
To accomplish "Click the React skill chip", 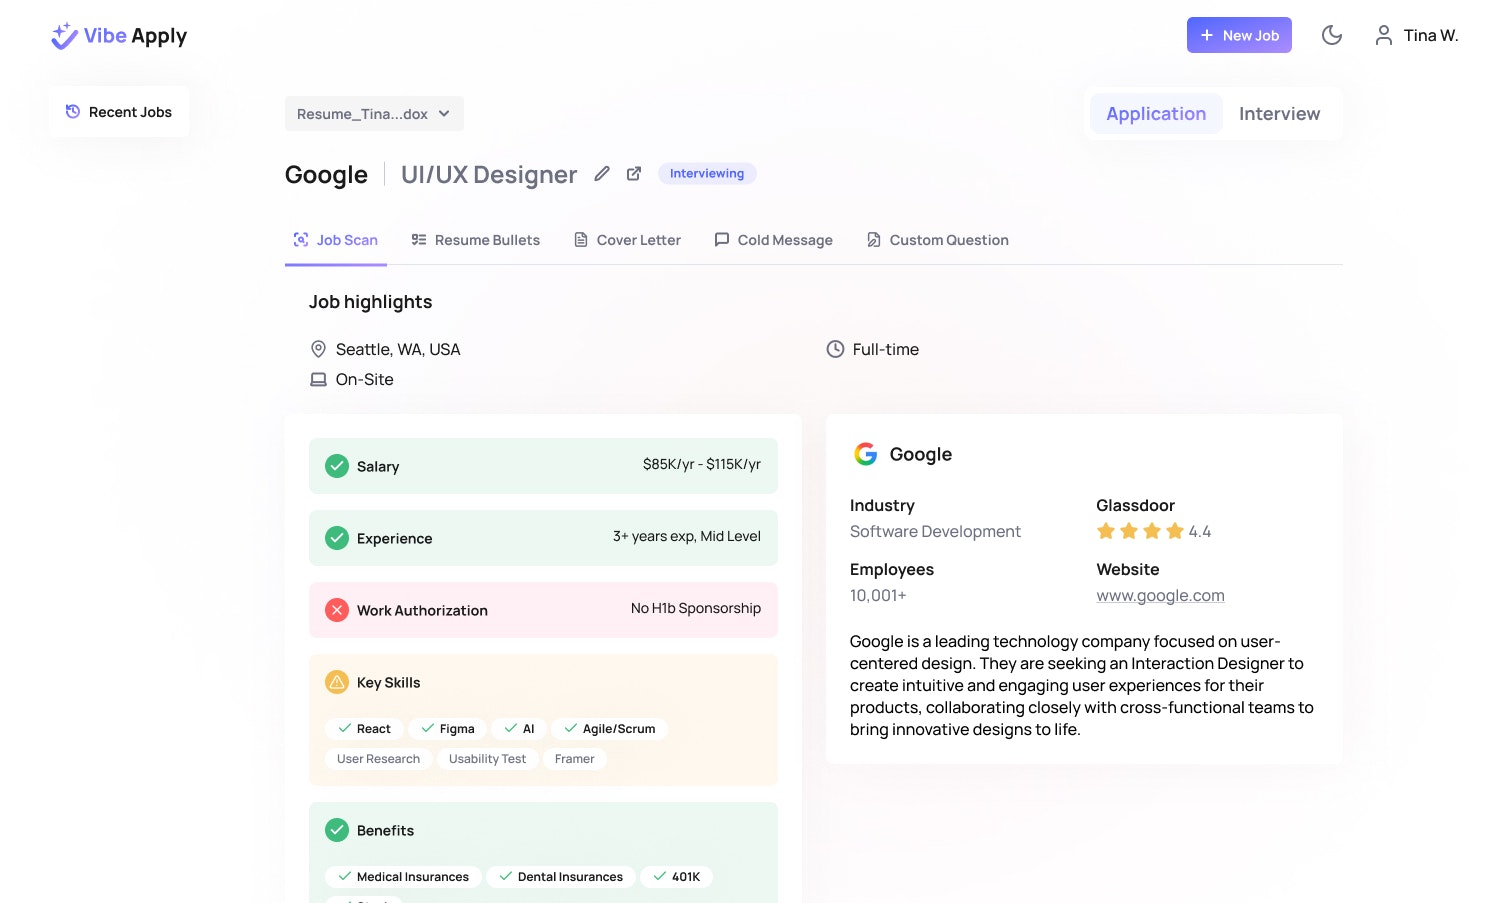I will [364, 729].
